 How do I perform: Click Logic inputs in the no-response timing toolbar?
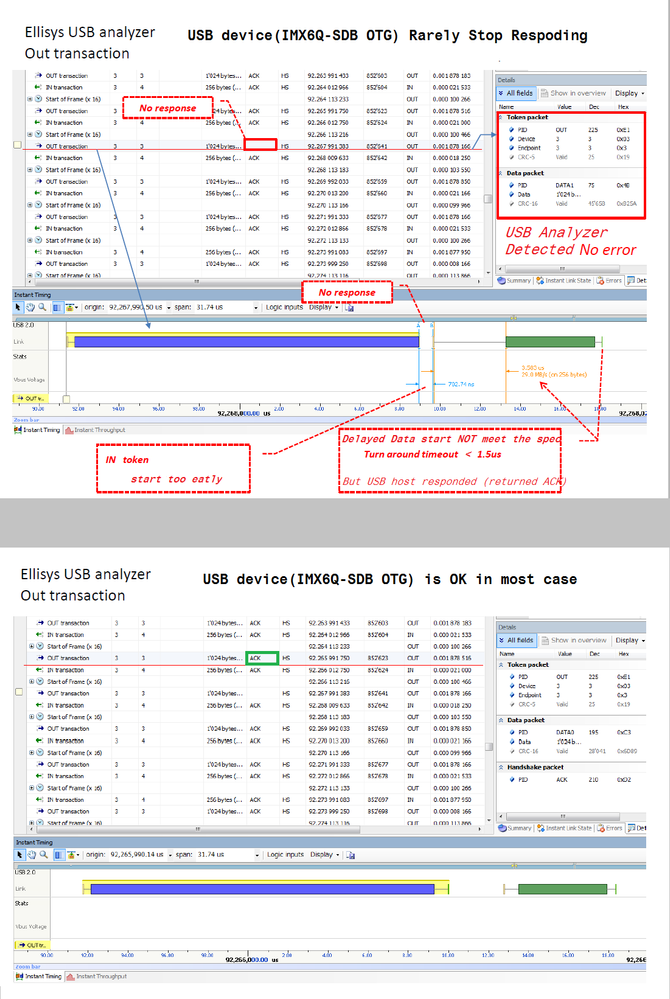coord(285,307)
